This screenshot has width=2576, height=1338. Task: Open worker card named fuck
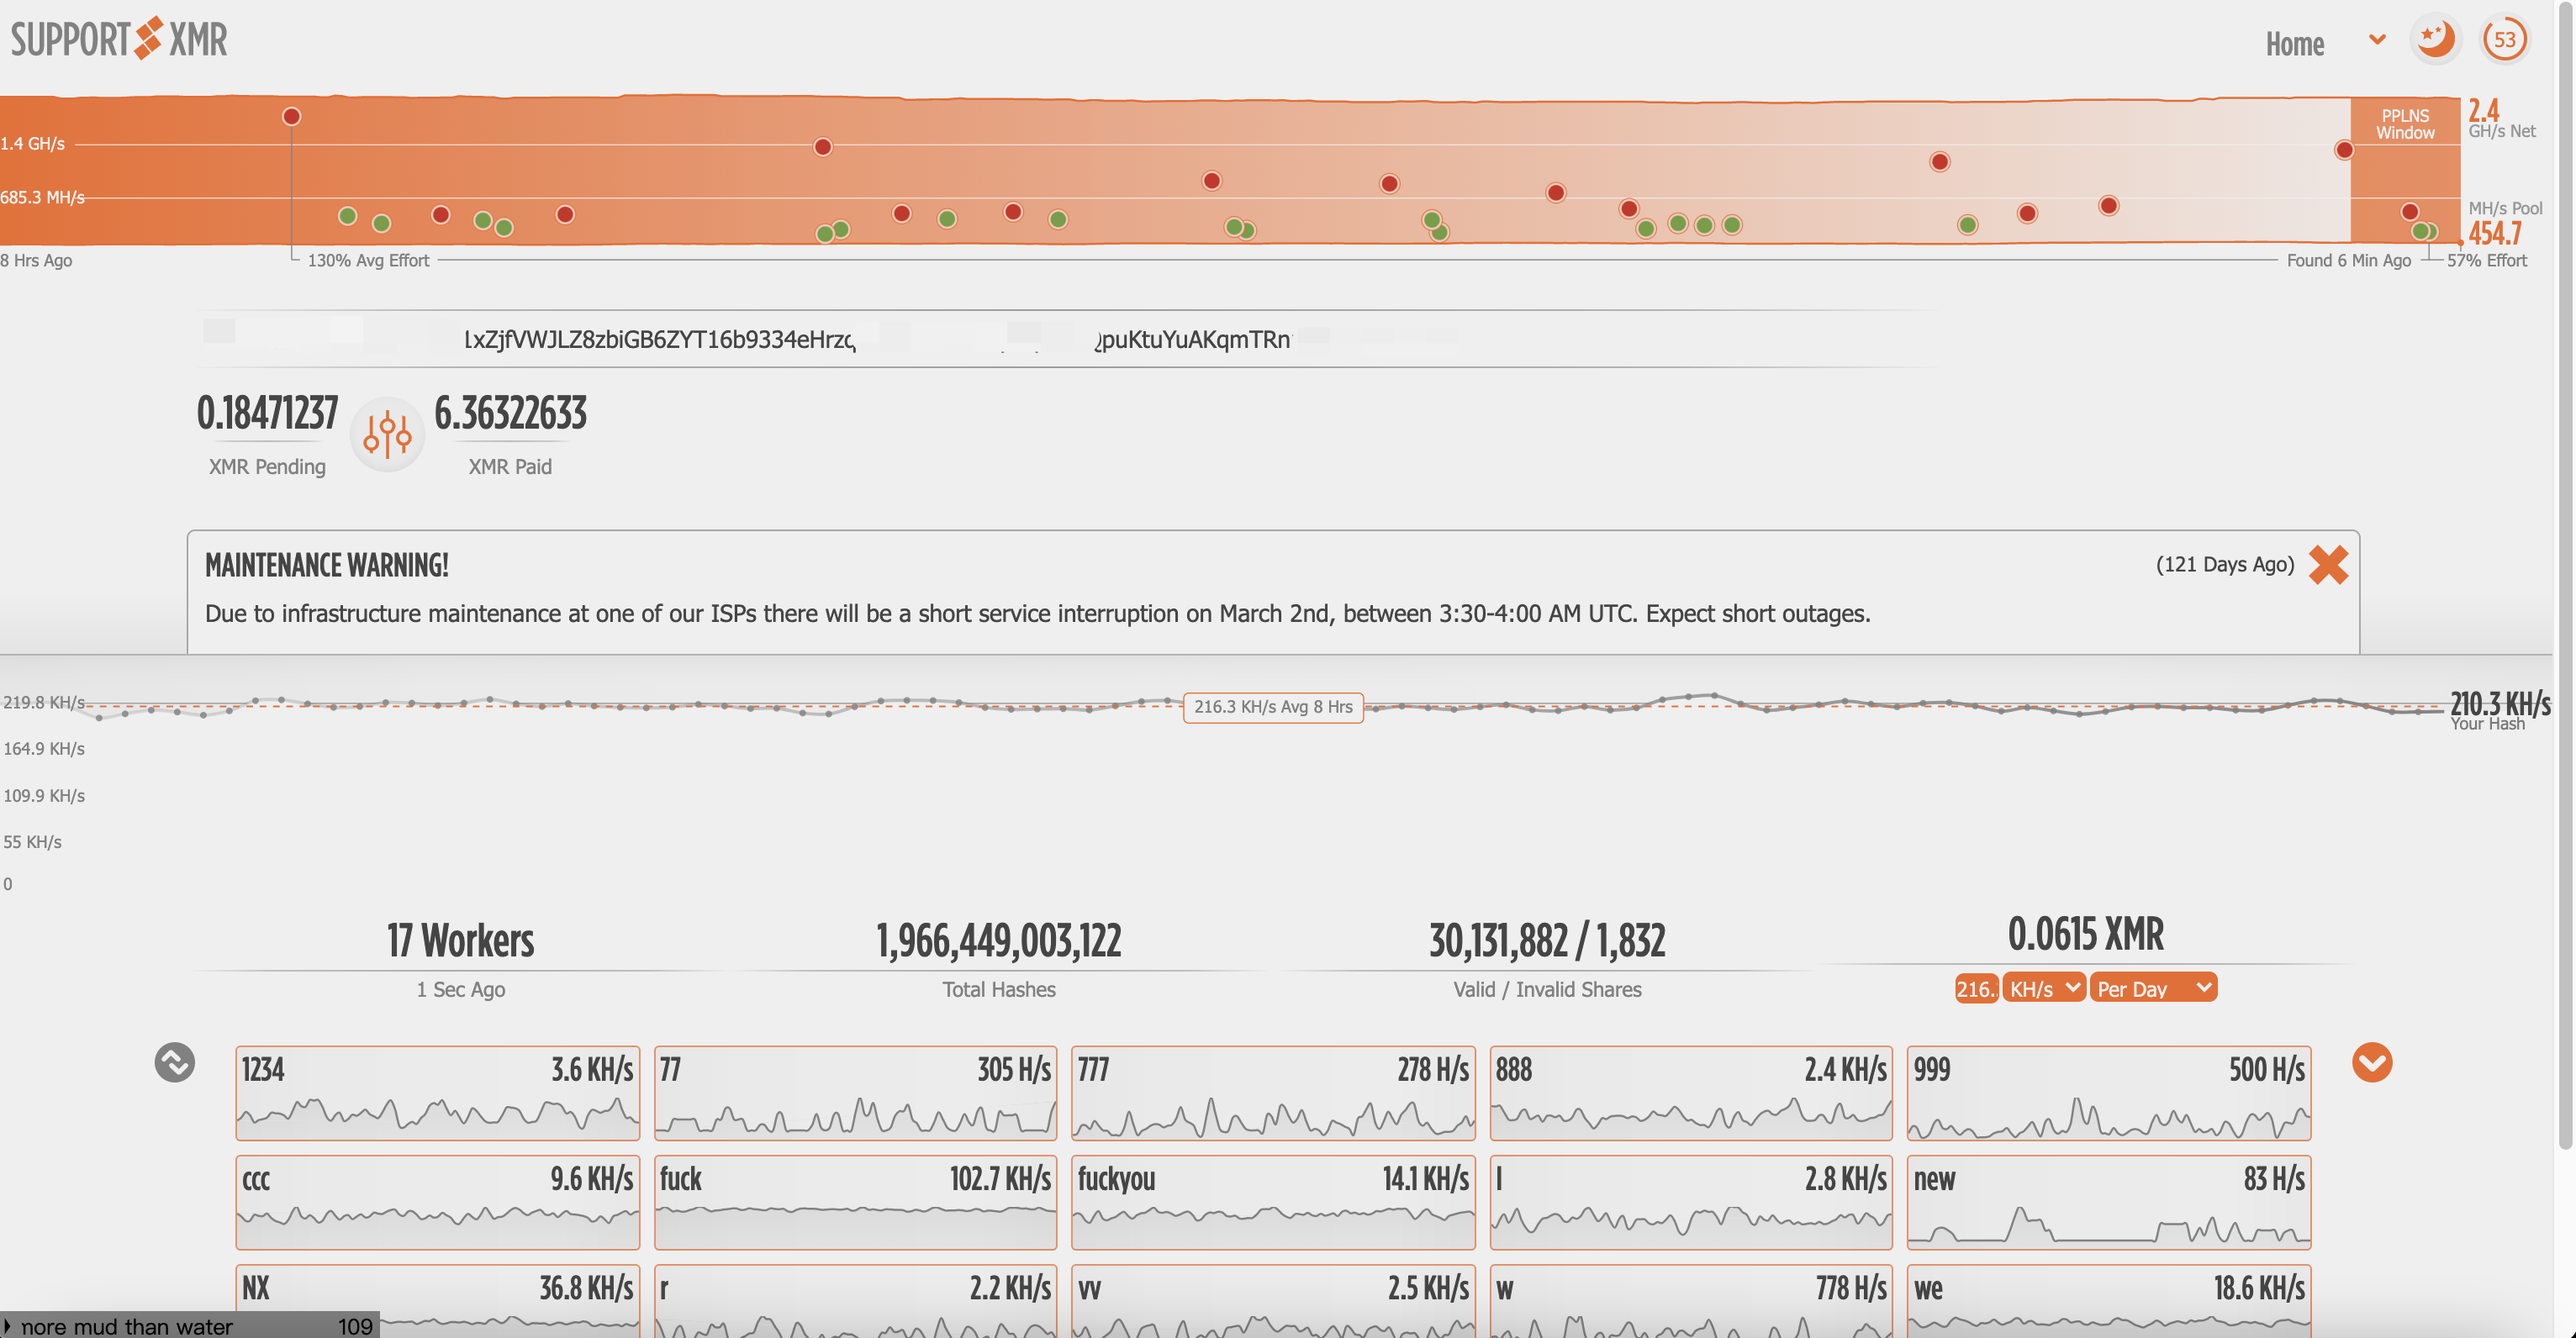click(x=855, y=1202)
